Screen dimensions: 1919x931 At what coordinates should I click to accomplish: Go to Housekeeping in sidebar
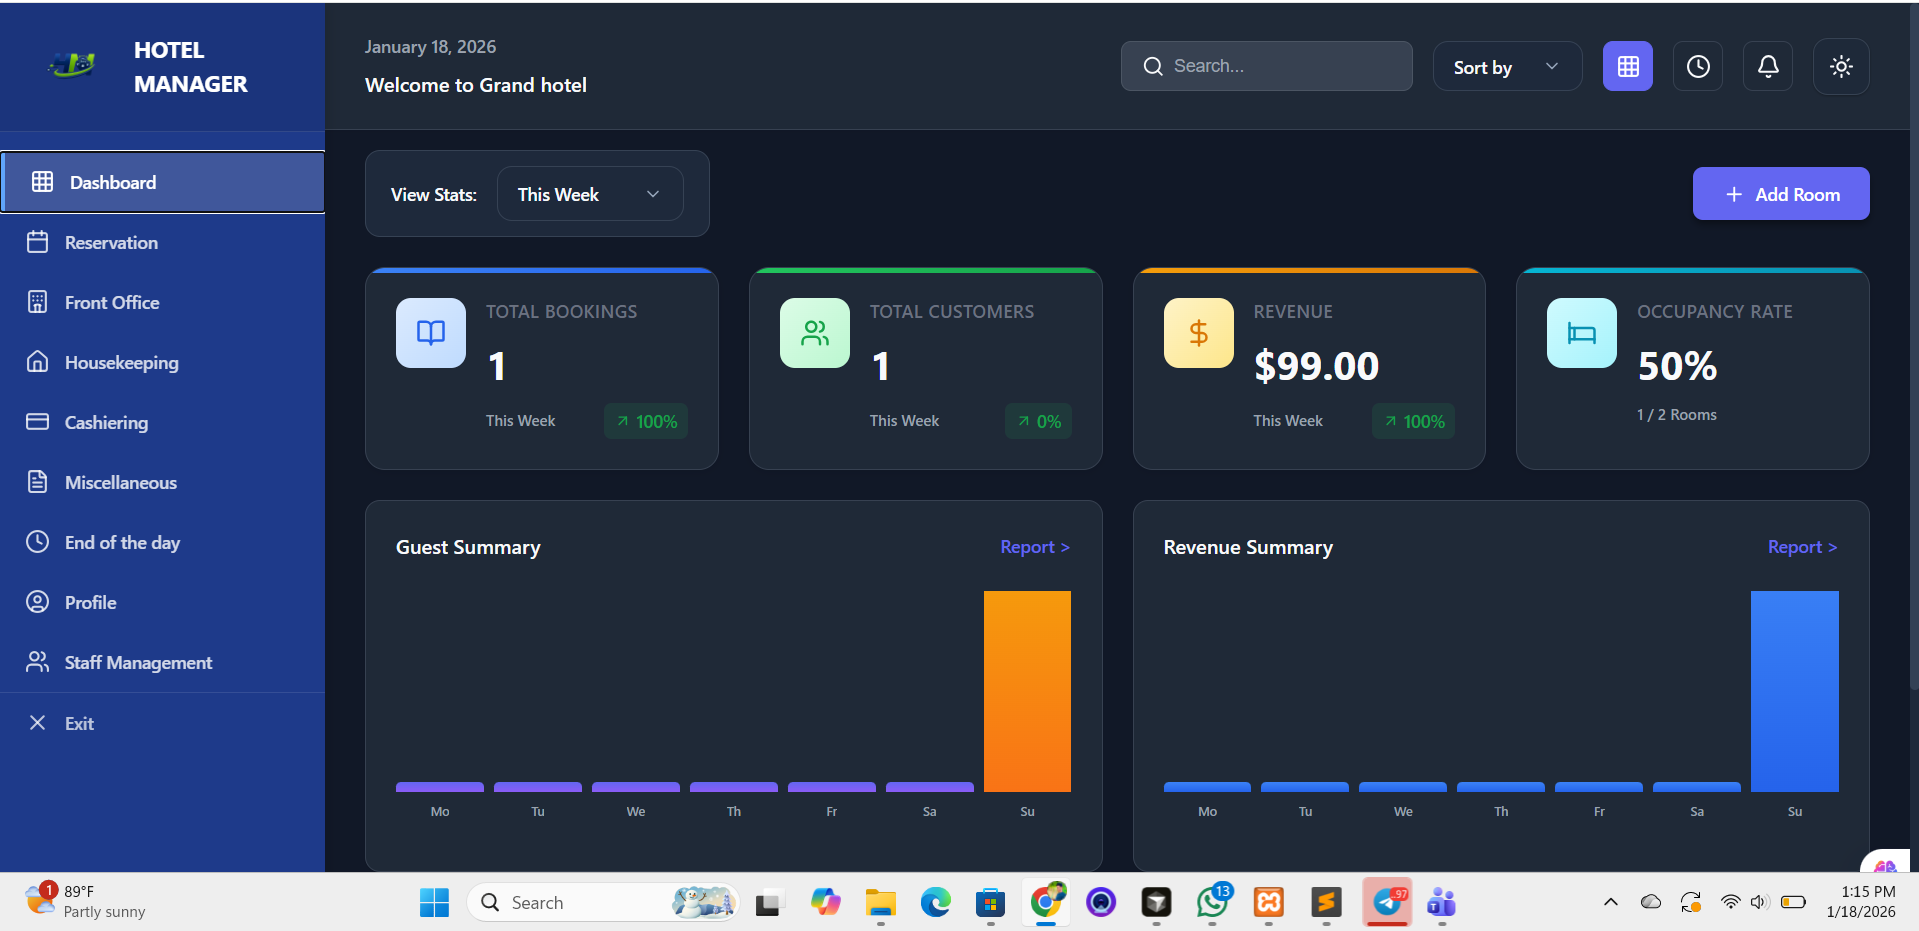coord(121,363)
